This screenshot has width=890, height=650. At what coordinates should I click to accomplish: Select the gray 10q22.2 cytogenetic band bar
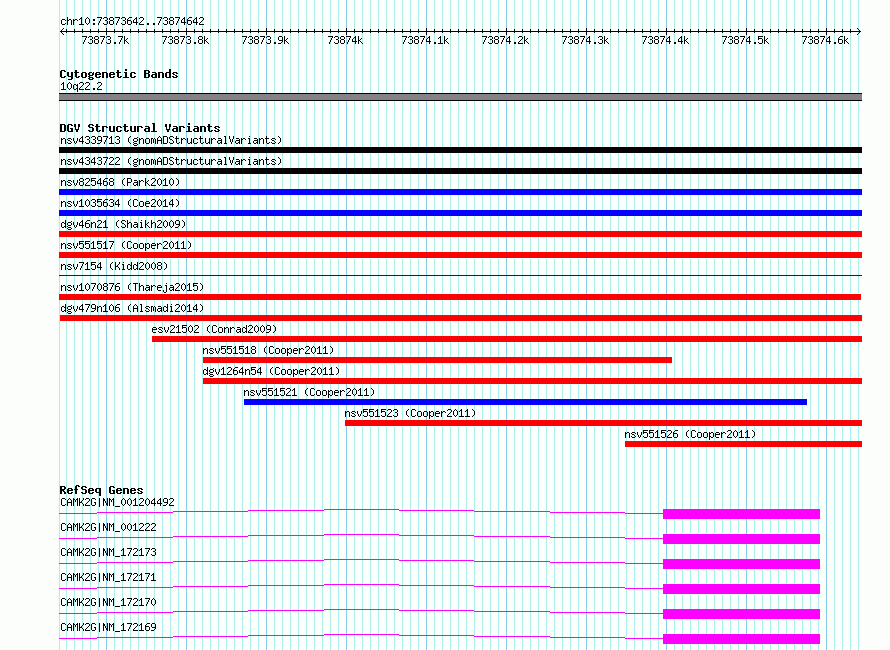[460, 97]
